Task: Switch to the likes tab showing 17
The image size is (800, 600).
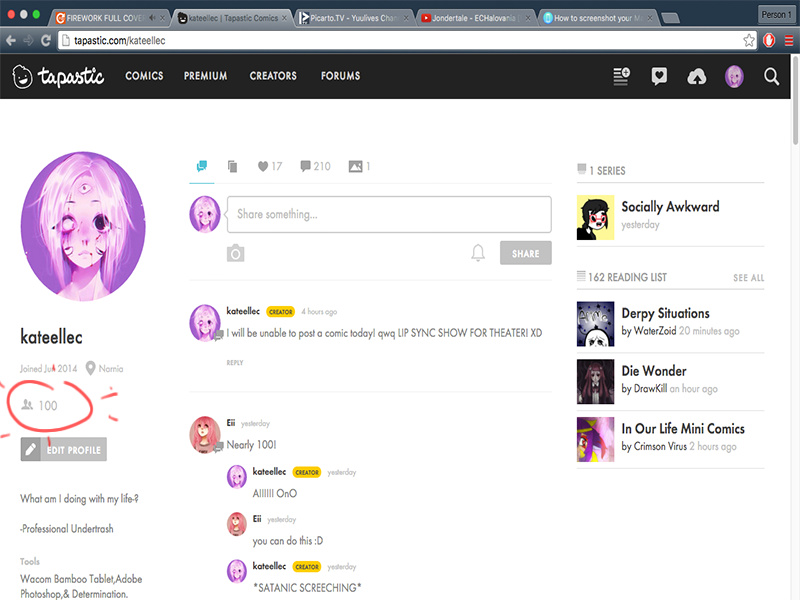Action: [270, 166]
